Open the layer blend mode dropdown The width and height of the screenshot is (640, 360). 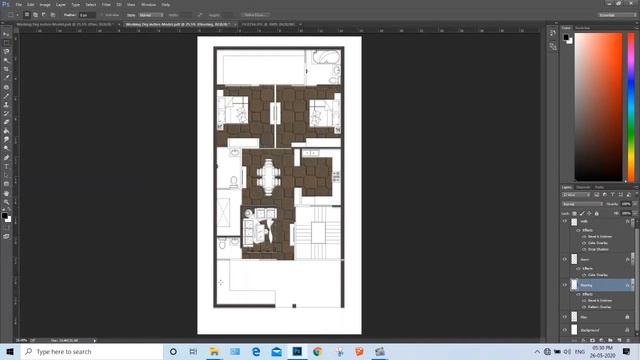pyautogui.click(x=582, y=204)
